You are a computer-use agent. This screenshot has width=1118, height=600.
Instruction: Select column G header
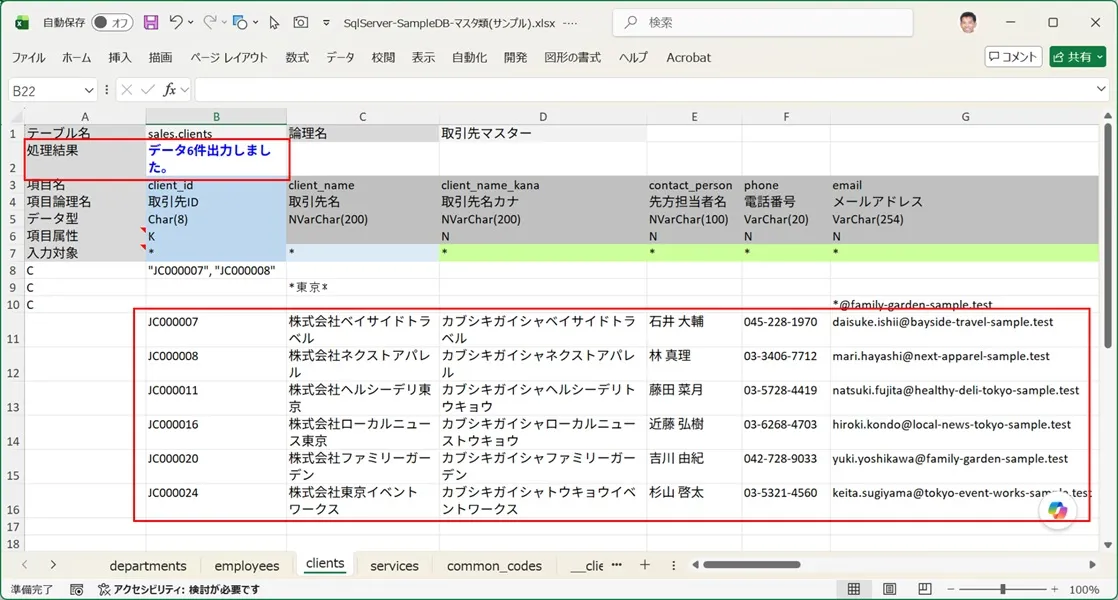965,116
